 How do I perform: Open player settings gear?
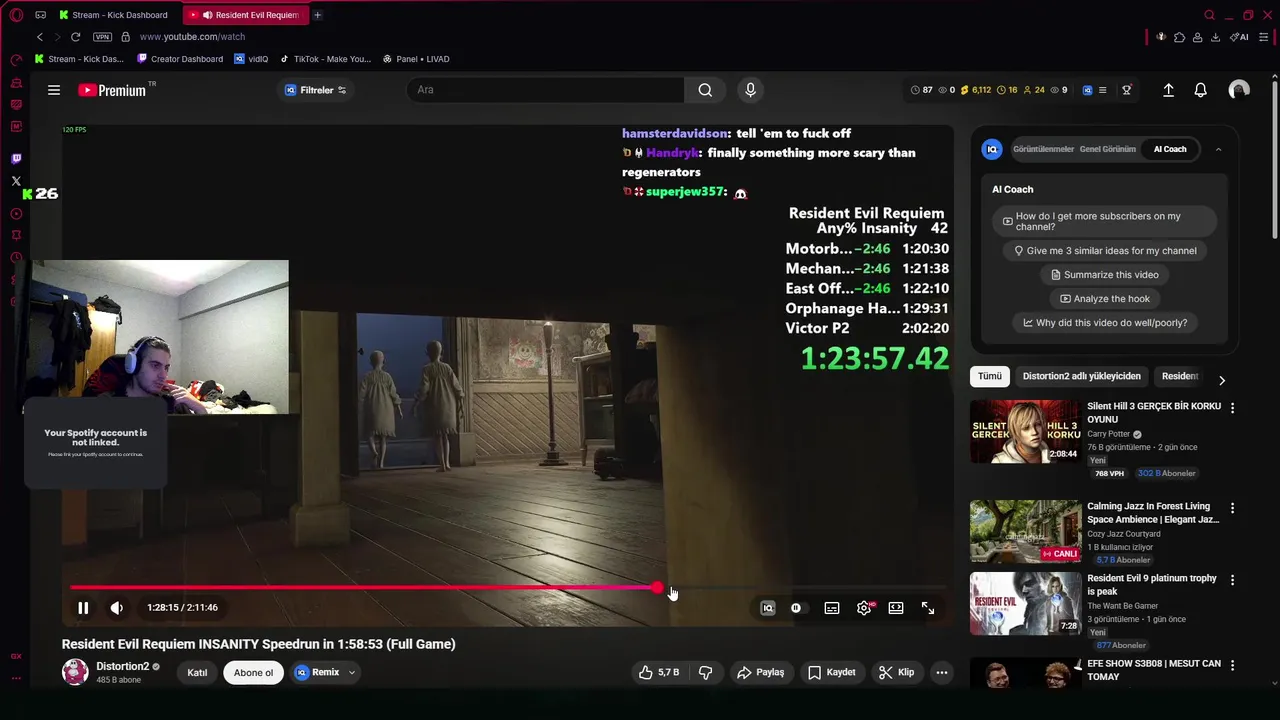coord(864,607)
